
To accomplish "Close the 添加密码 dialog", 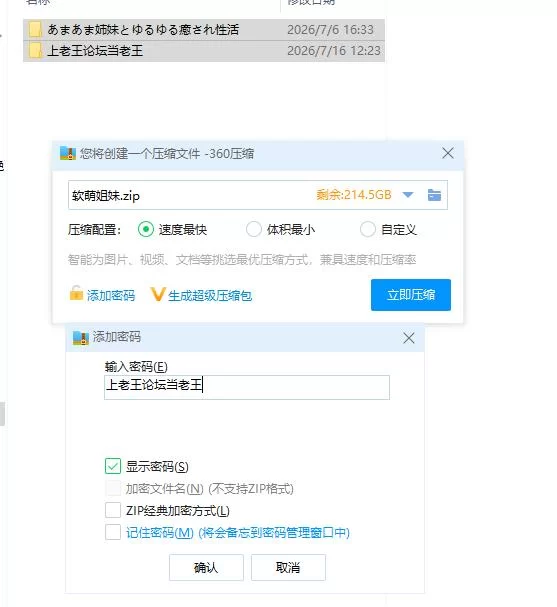I will point(408,338).
